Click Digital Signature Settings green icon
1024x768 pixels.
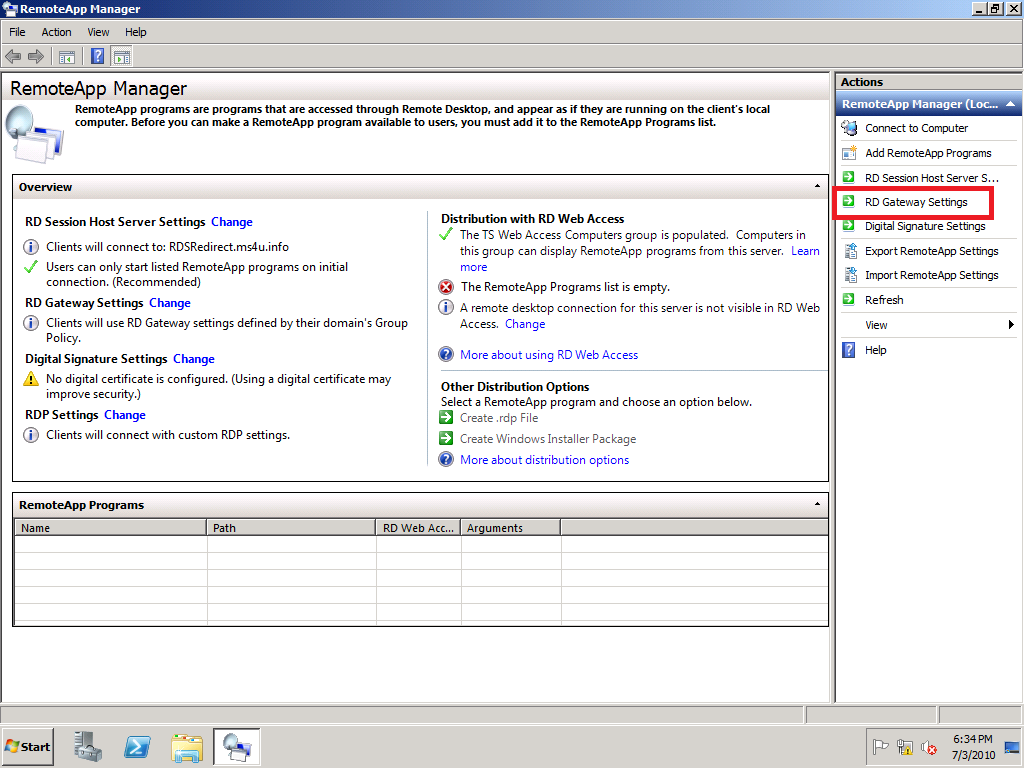tap(848, 226)
